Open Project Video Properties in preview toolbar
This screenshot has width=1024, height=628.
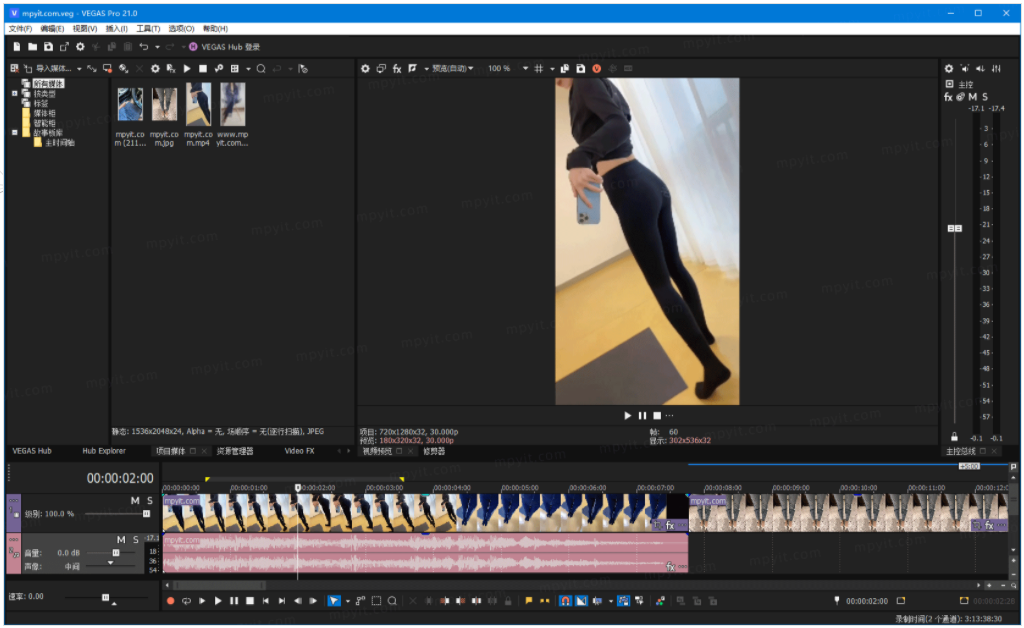point(366,68)
